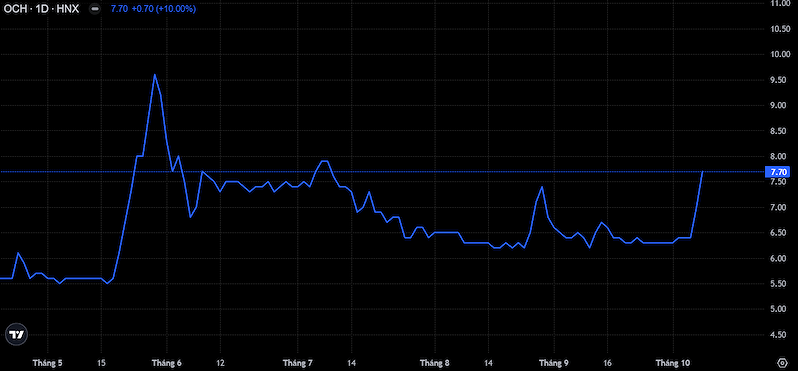Click the 15 label on time axis

pyautogui.click(x=101, y=363)
